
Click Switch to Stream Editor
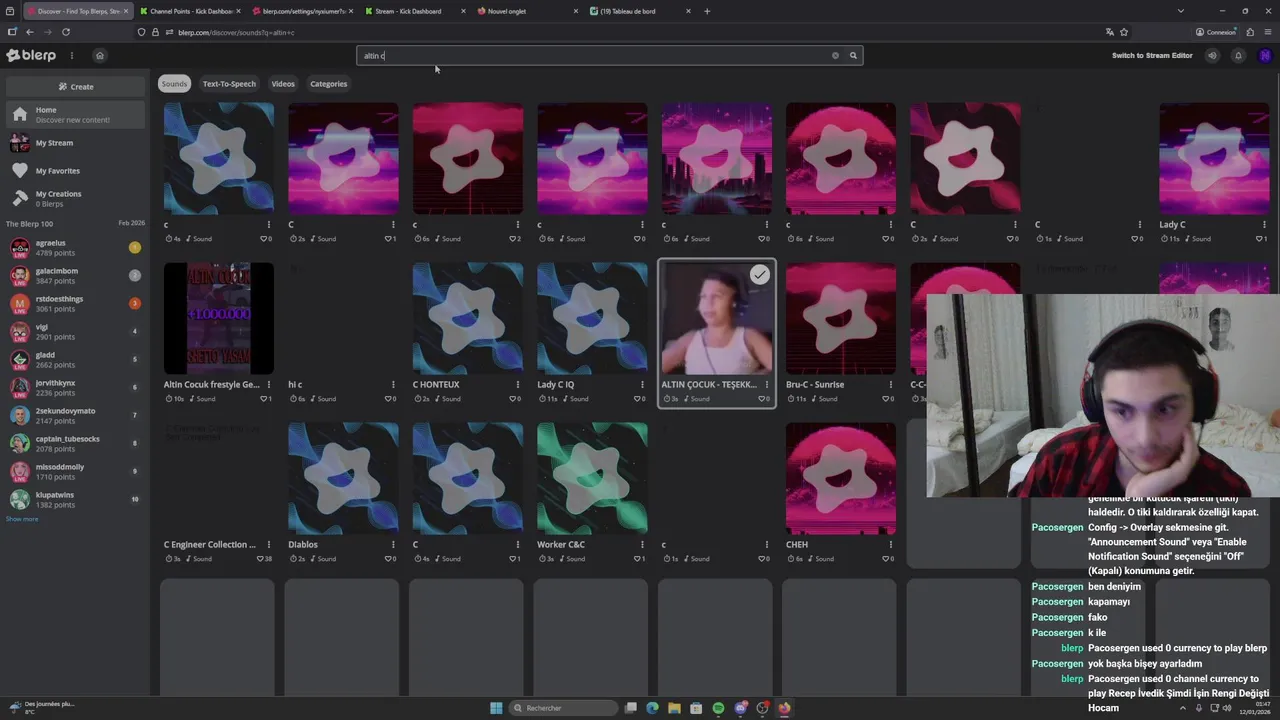click(x=1152, y=56)
